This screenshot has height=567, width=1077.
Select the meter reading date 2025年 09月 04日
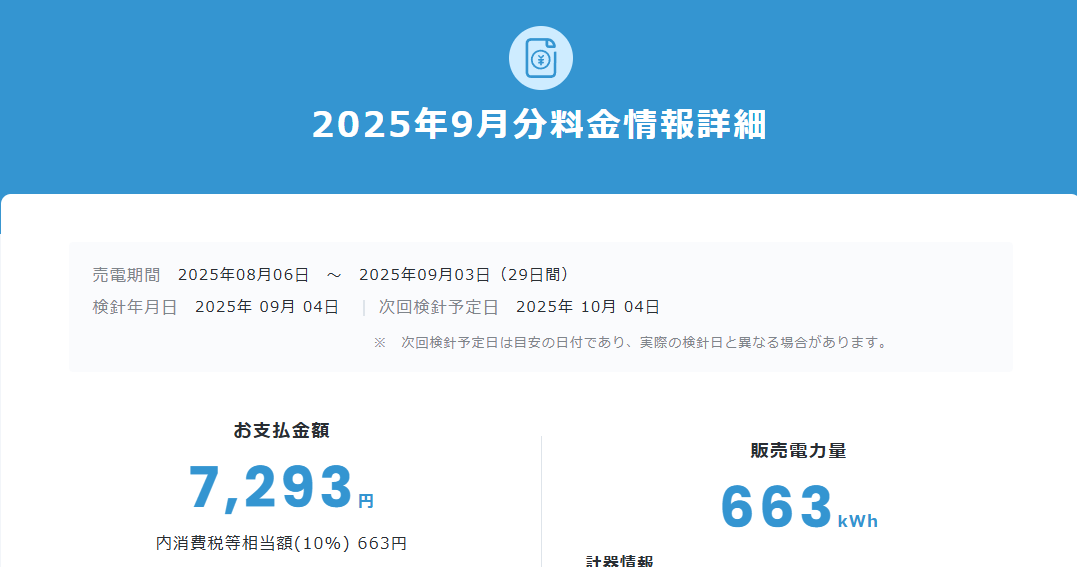click(267, 307)
